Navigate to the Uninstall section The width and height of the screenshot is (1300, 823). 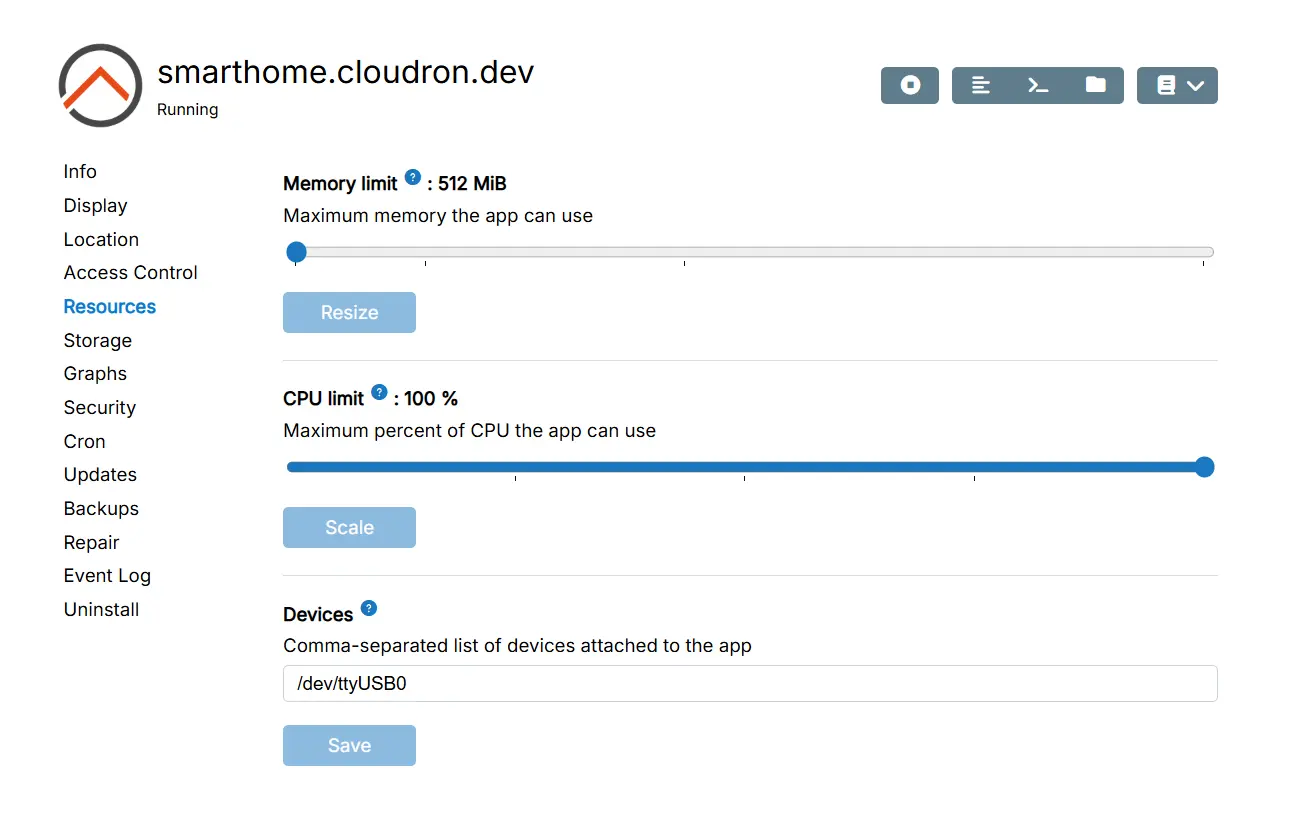(101, 610)
